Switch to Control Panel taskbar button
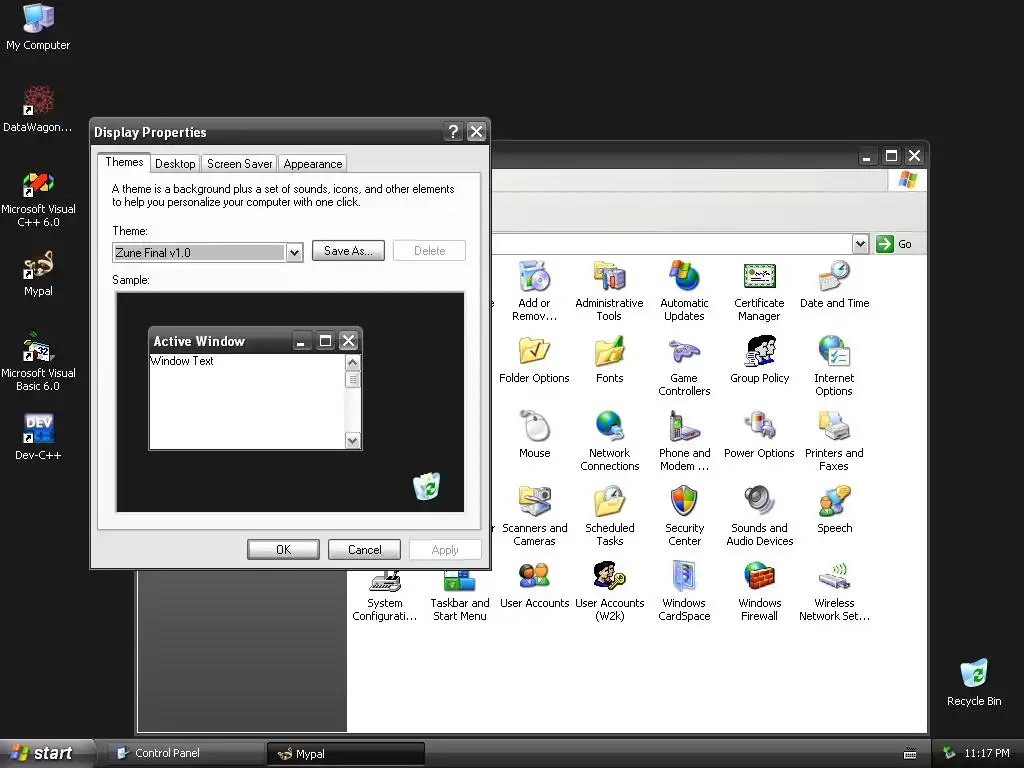This screenshot has height=768, width=1024. tap(185, 753)
